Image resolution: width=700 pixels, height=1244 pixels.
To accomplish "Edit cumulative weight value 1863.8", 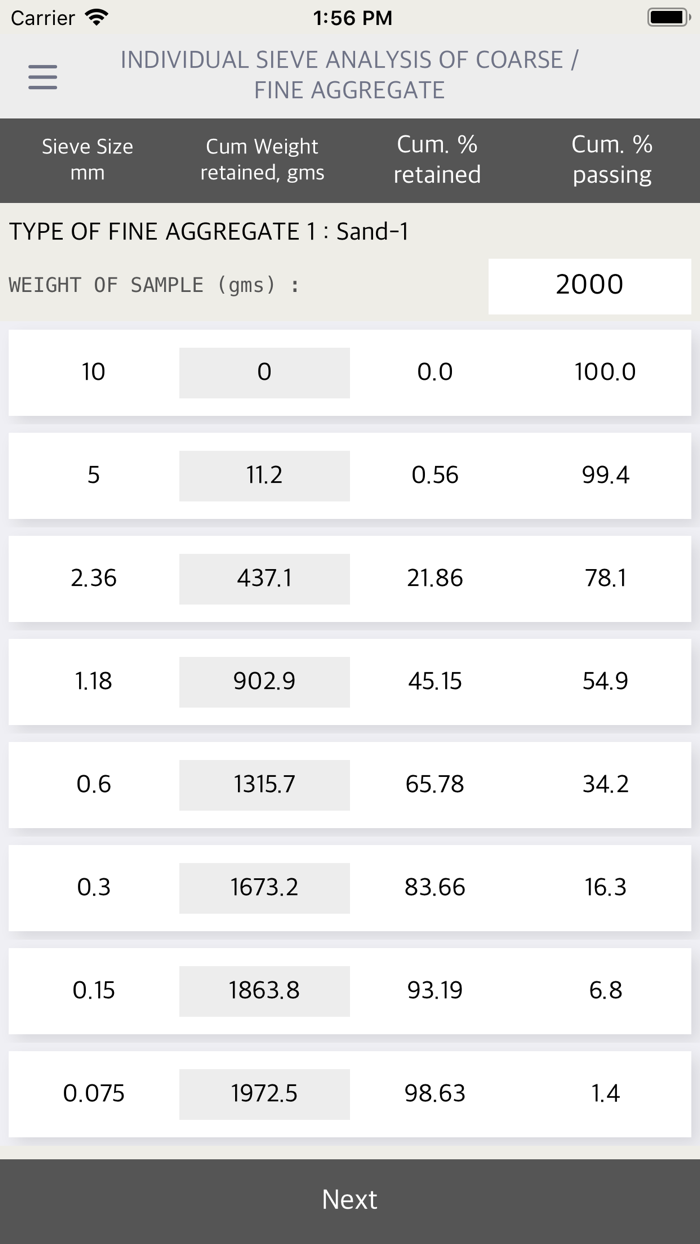I will tap(264, 991).
